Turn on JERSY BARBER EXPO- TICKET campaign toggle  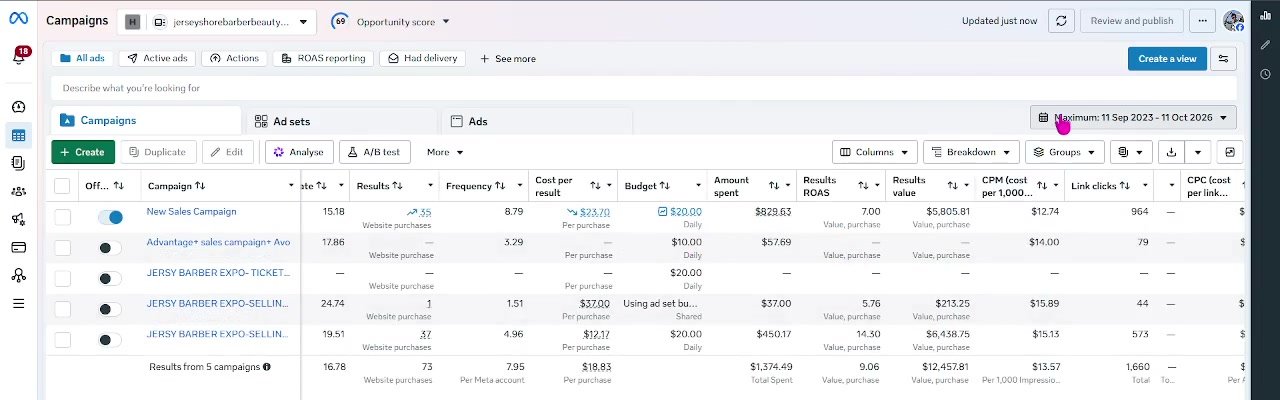point(110,278)
